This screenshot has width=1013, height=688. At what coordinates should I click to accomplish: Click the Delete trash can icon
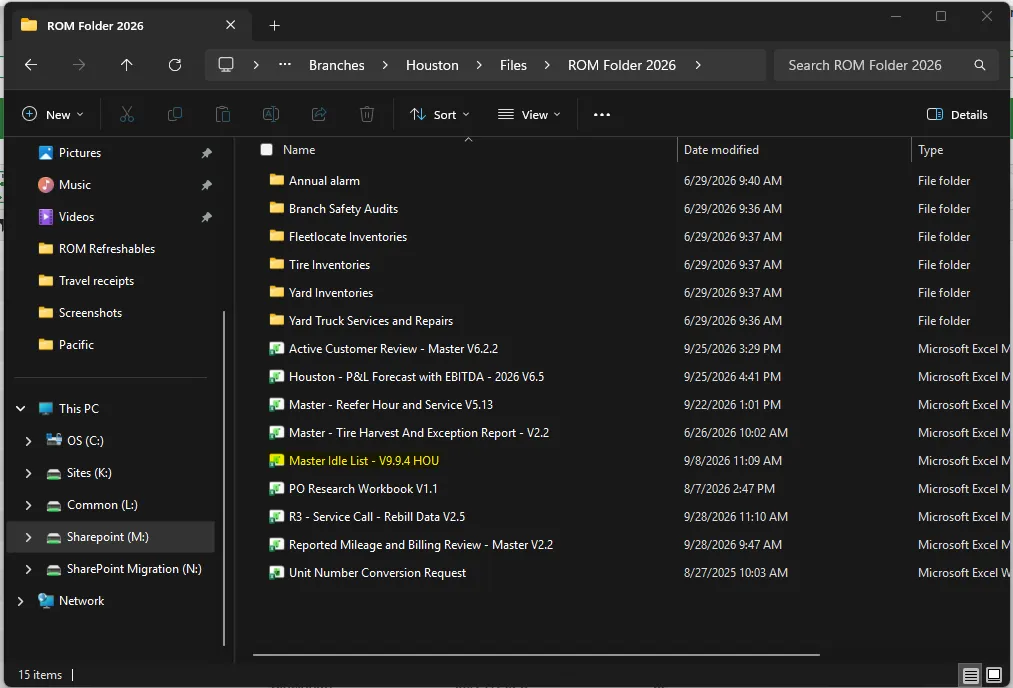(x=367, y=114)
